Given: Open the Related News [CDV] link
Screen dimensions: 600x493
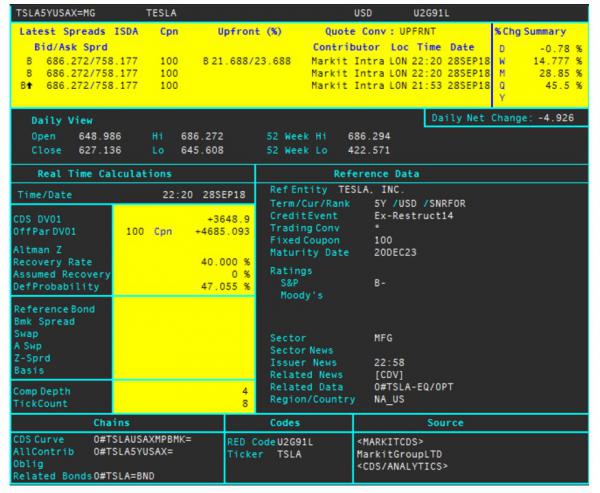Looking at the screenshot, I should [389, 375].
